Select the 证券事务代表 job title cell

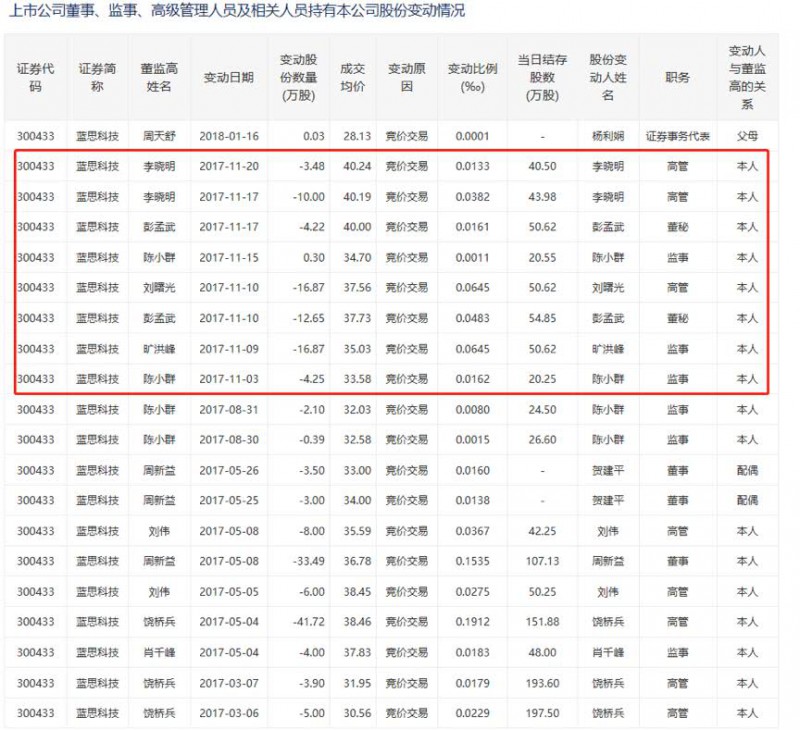[680, 133]
